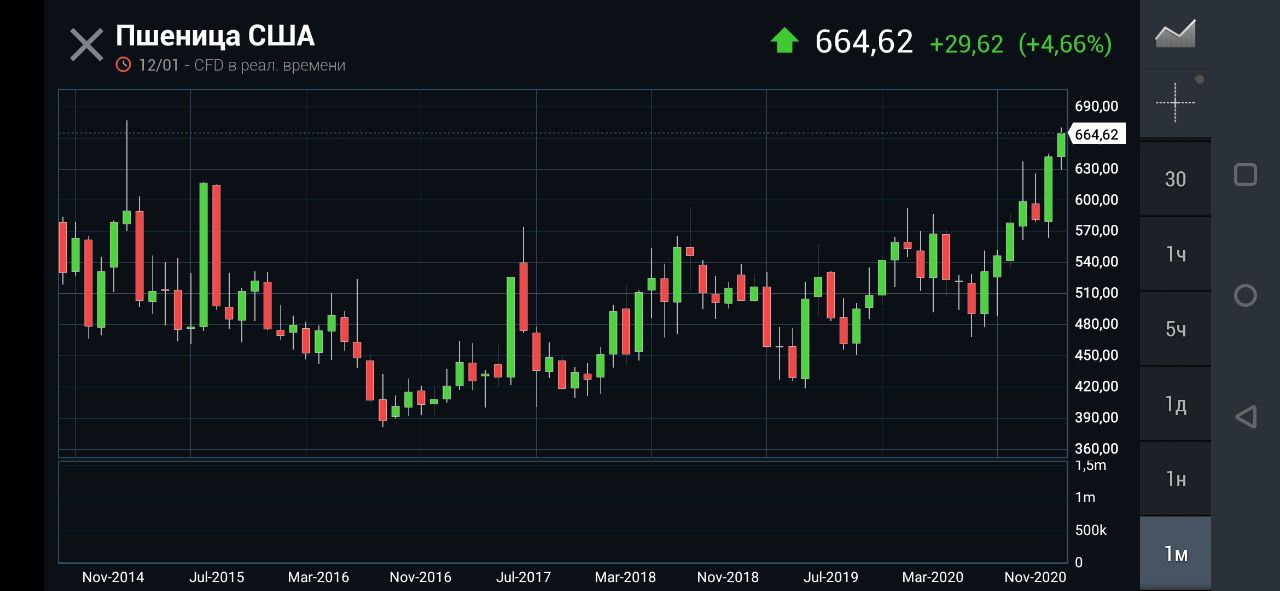
Task: Tap the large price value 664,62 in header
Action: point(864,42)
